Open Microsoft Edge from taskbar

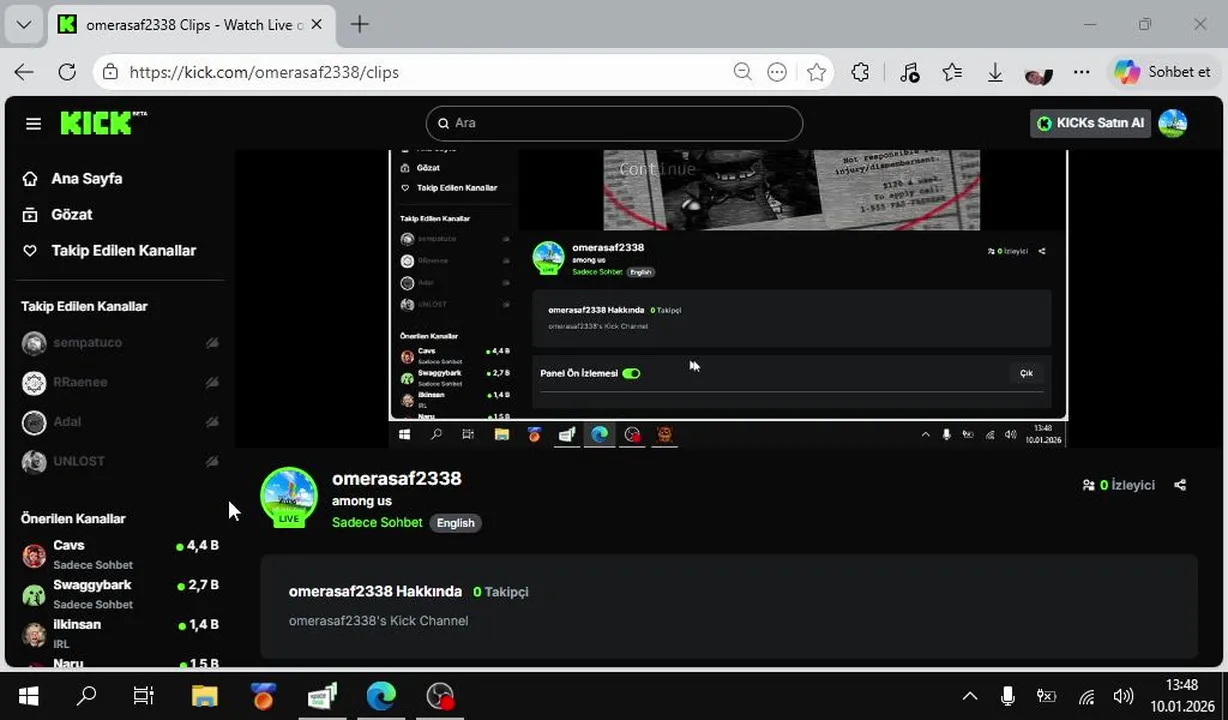pyautogui.click(x=381, y=696)
